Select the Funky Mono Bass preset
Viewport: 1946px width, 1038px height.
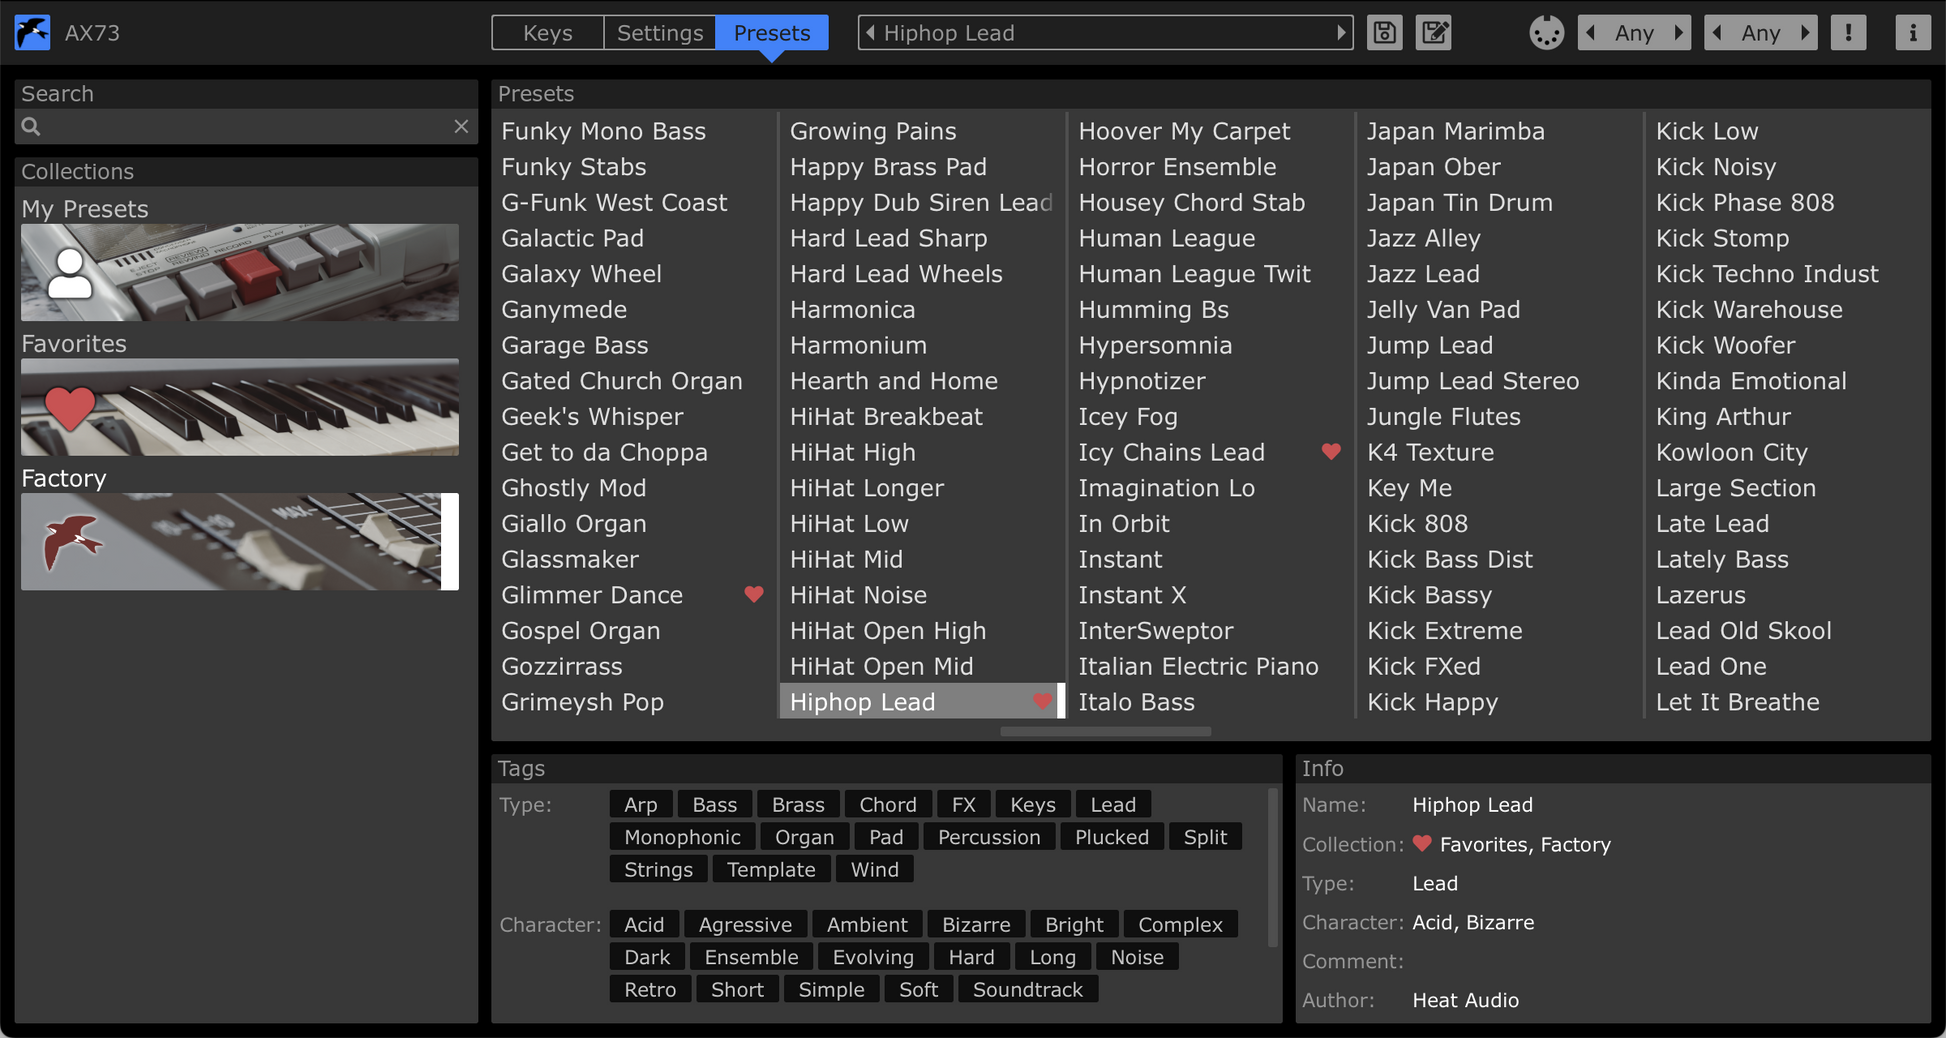coord(604,131)
